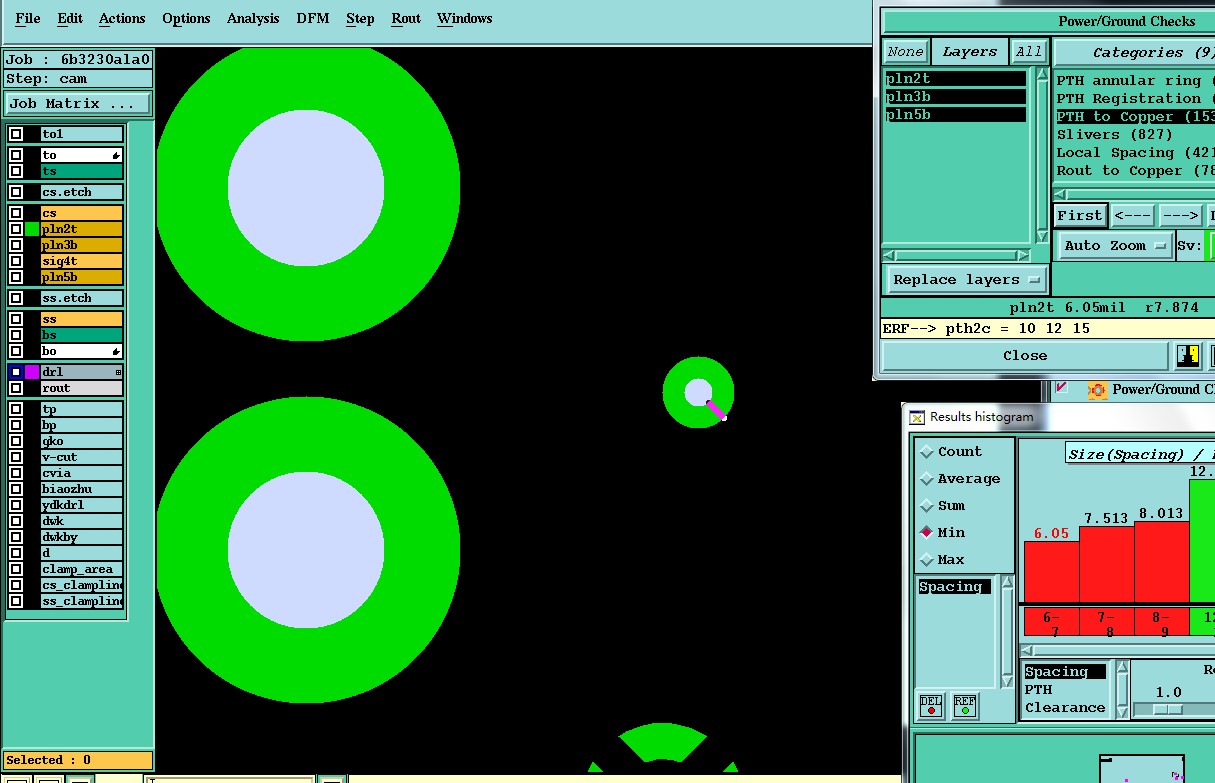Click green color swatch of pln2t layer
The image size is (1215, 783).
click(x=32, y=229)
